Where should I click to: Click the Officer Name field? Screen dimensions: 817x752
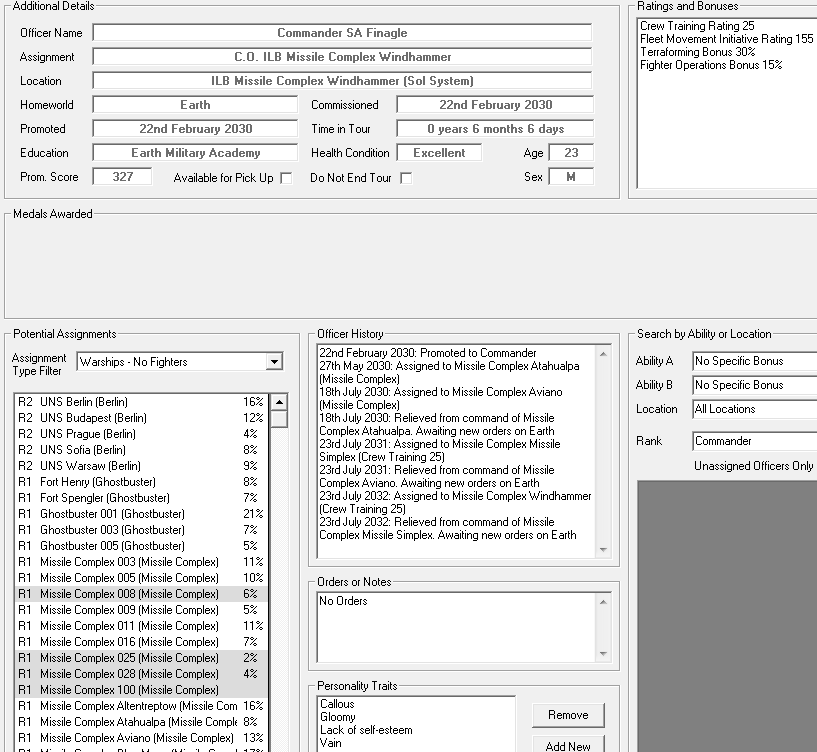(342, 33)
